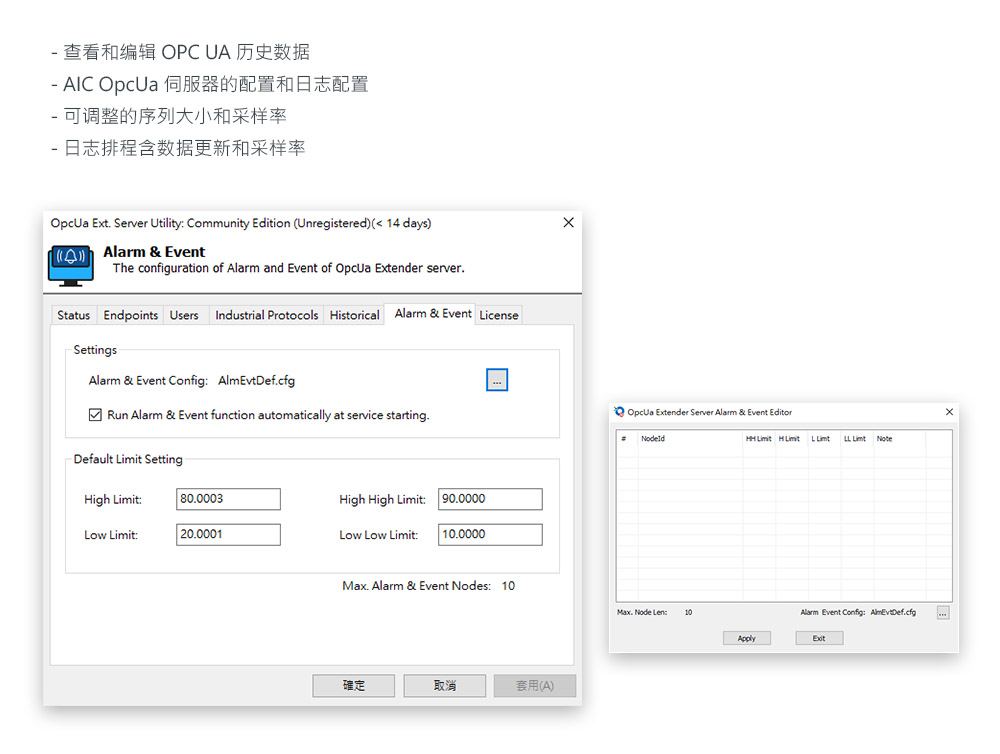The height and width of the screenshot is (754, 1000).
Task: Click the L Limit column header
Action: coord(824,439)
